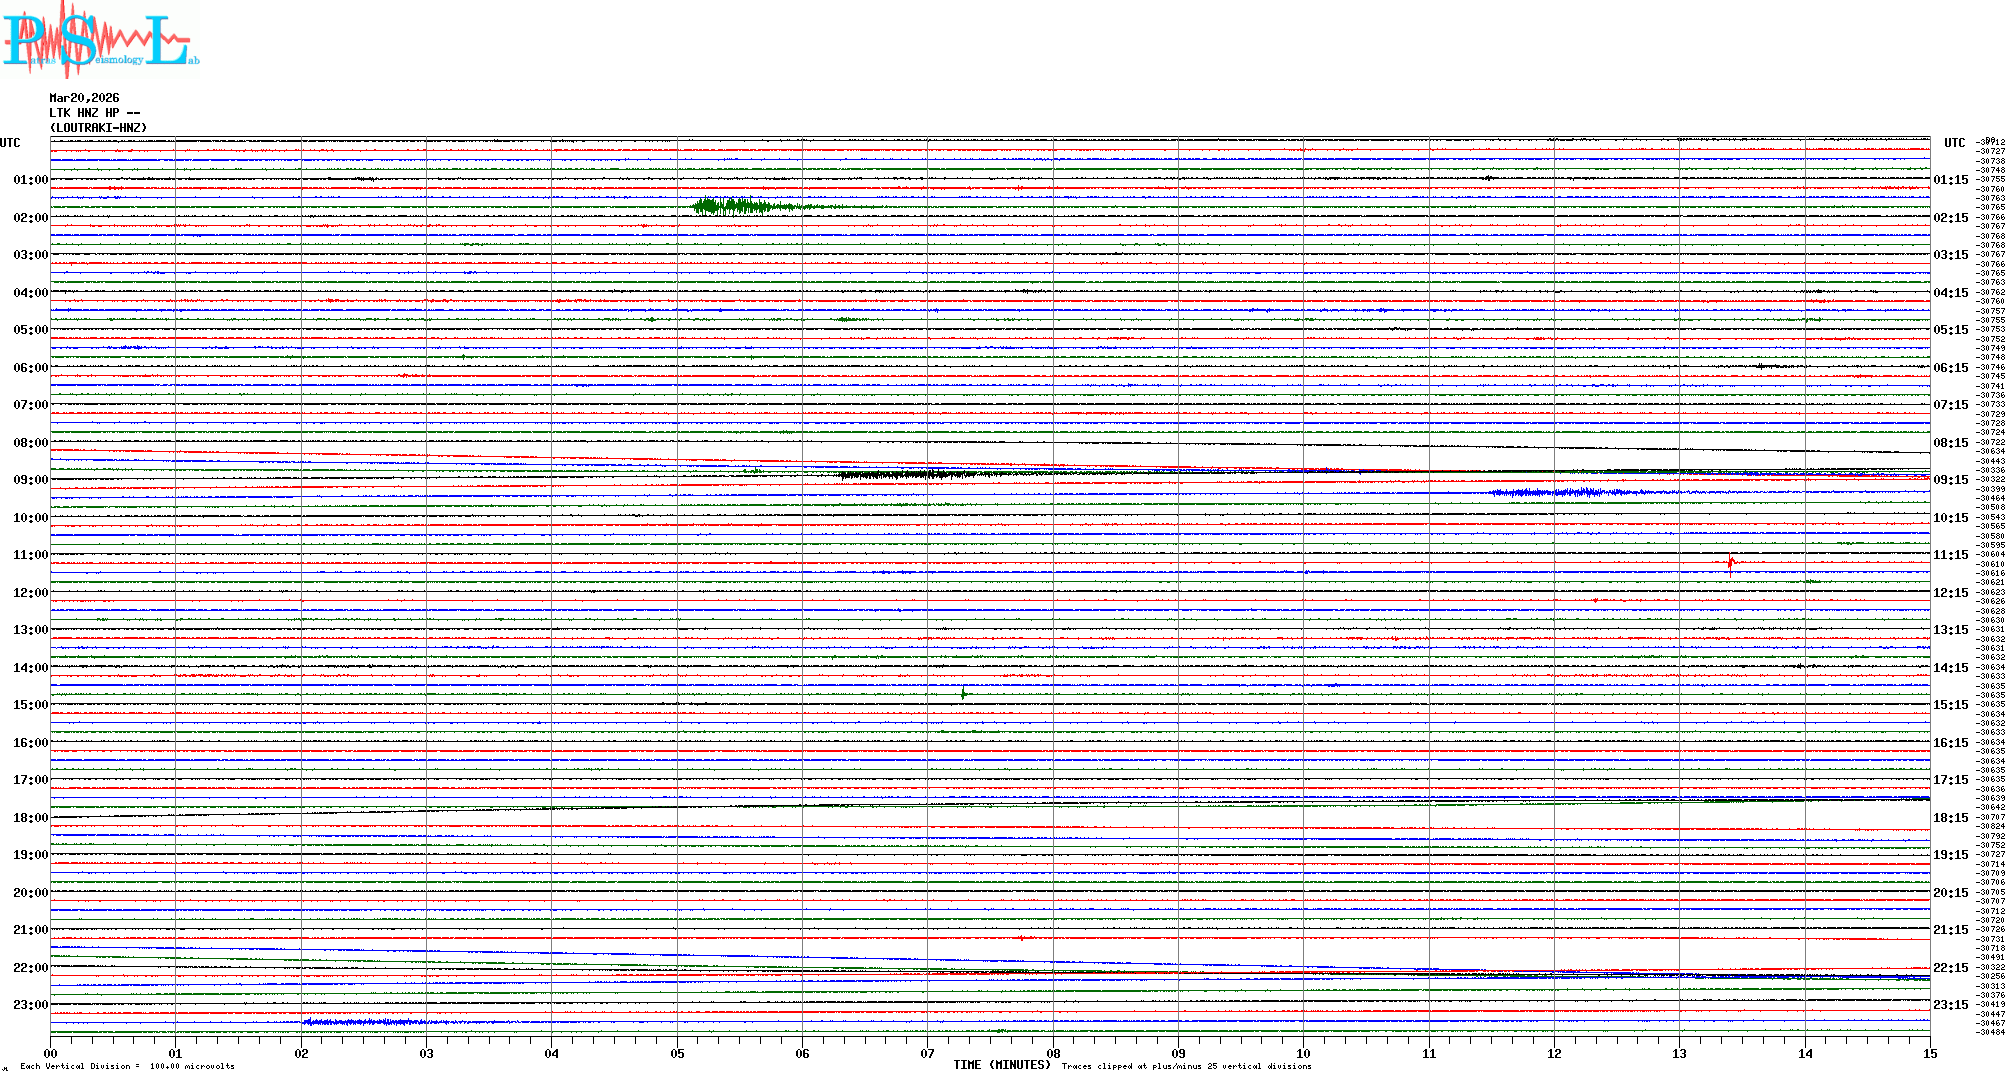
Task: Select the LTK HNZ HP station label
Action: (x=94, y=113)
